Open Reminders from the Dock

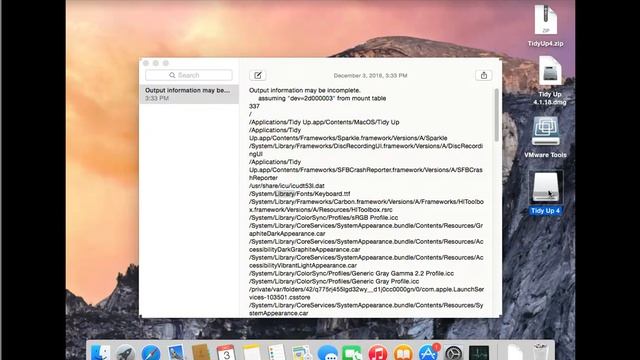point(277,353)
